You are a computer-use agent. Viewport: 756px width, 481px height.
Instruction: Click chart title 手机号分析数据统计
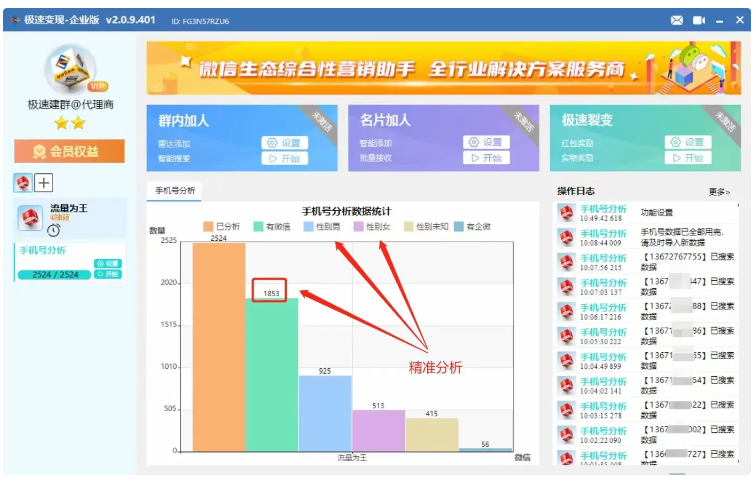[x=347, y=212]
